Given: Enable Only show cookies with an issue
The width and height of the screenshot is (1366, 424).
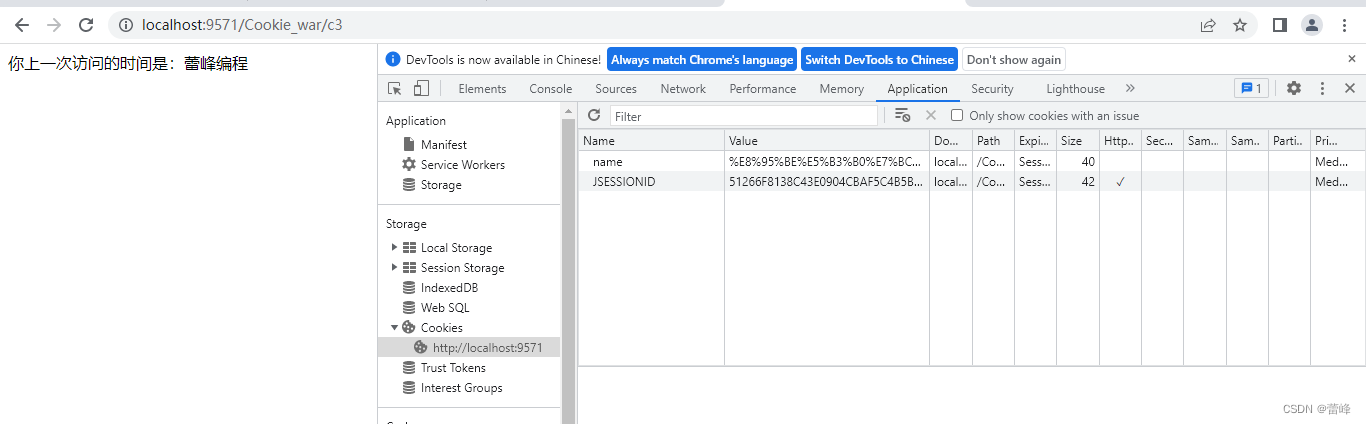Looking at the screenshot, I should [957, 116].
